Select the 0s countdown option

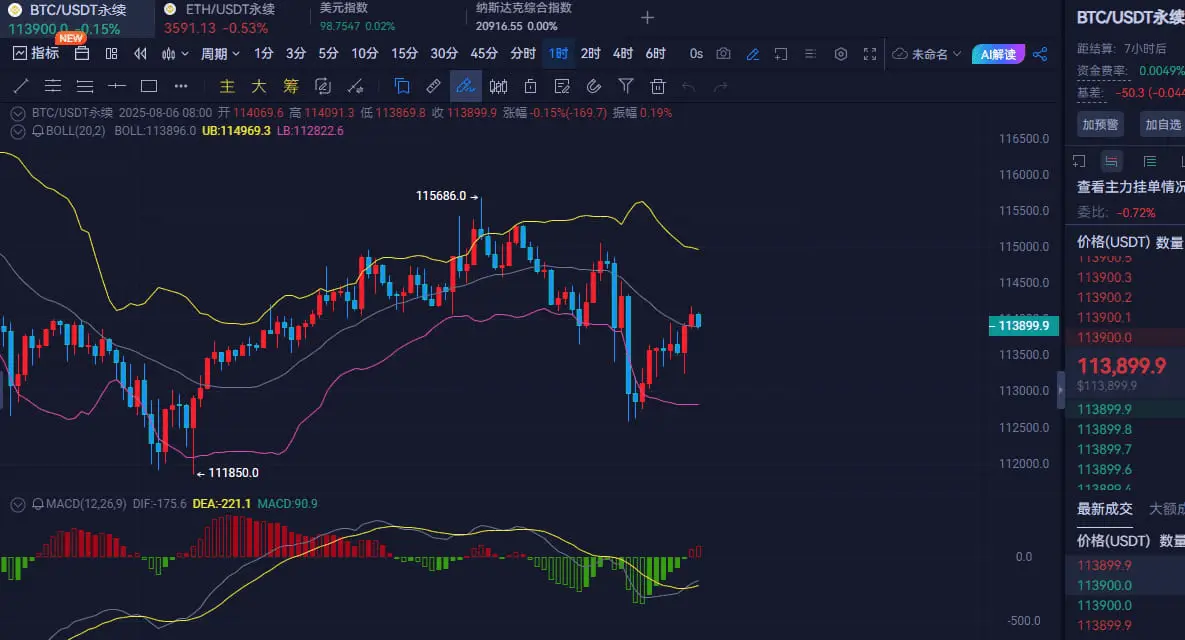(696, 54)
